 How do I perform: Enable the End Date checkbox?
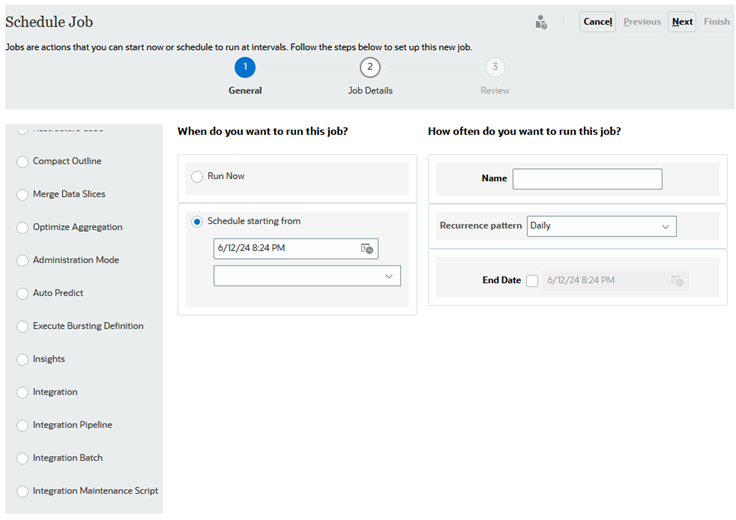click(x=532, y=281)
